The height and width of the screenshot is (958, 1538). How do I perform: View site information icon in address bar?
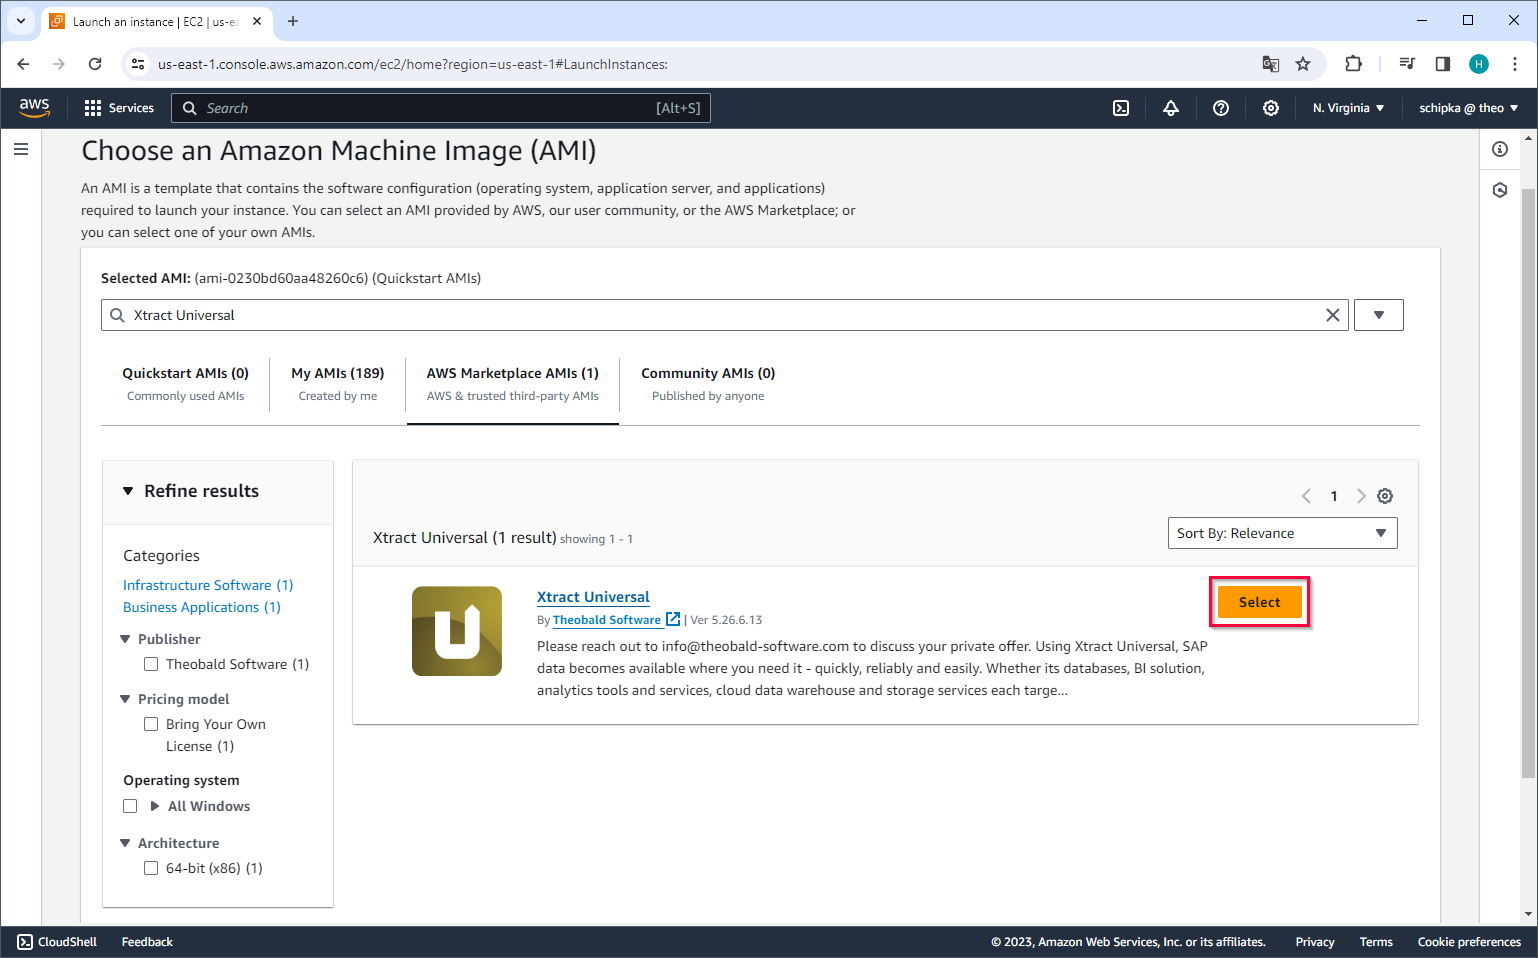(x=138, y=64)
